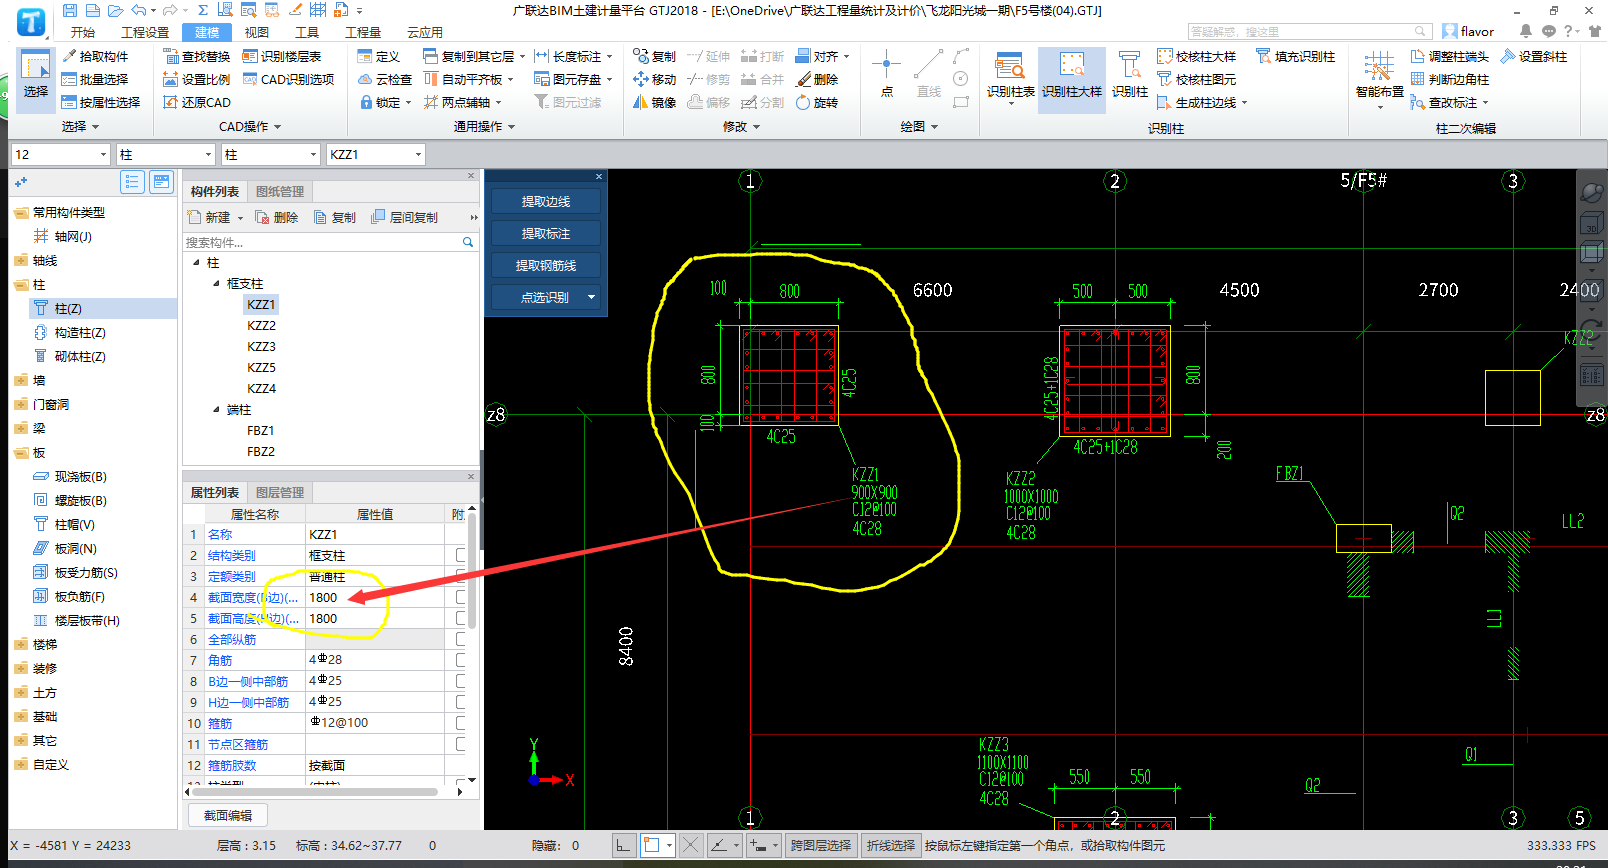Click 设置比例 set scale tool

197,79
